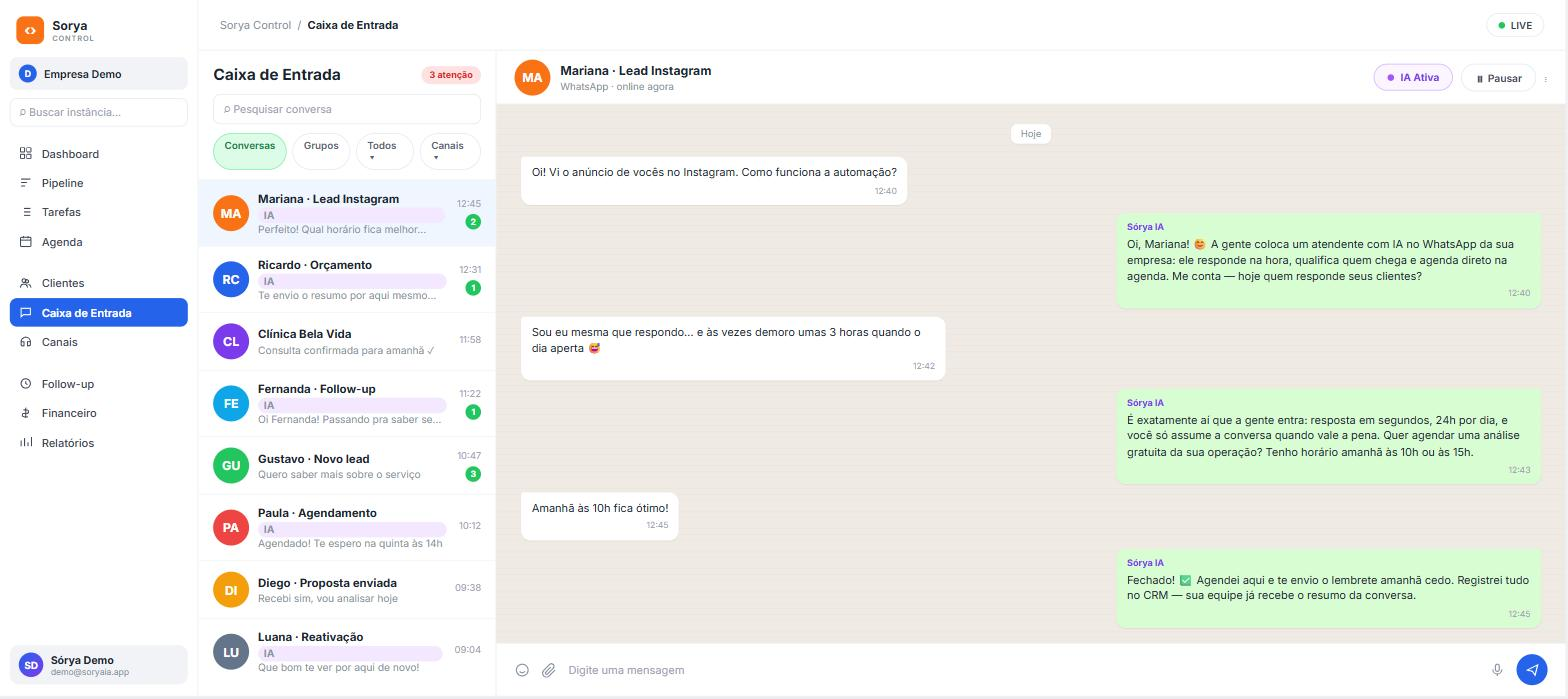Click the Sorya Control breadcrumb link
The width and height of the screenshot is (1568, 699).
[x=255, y=25]
